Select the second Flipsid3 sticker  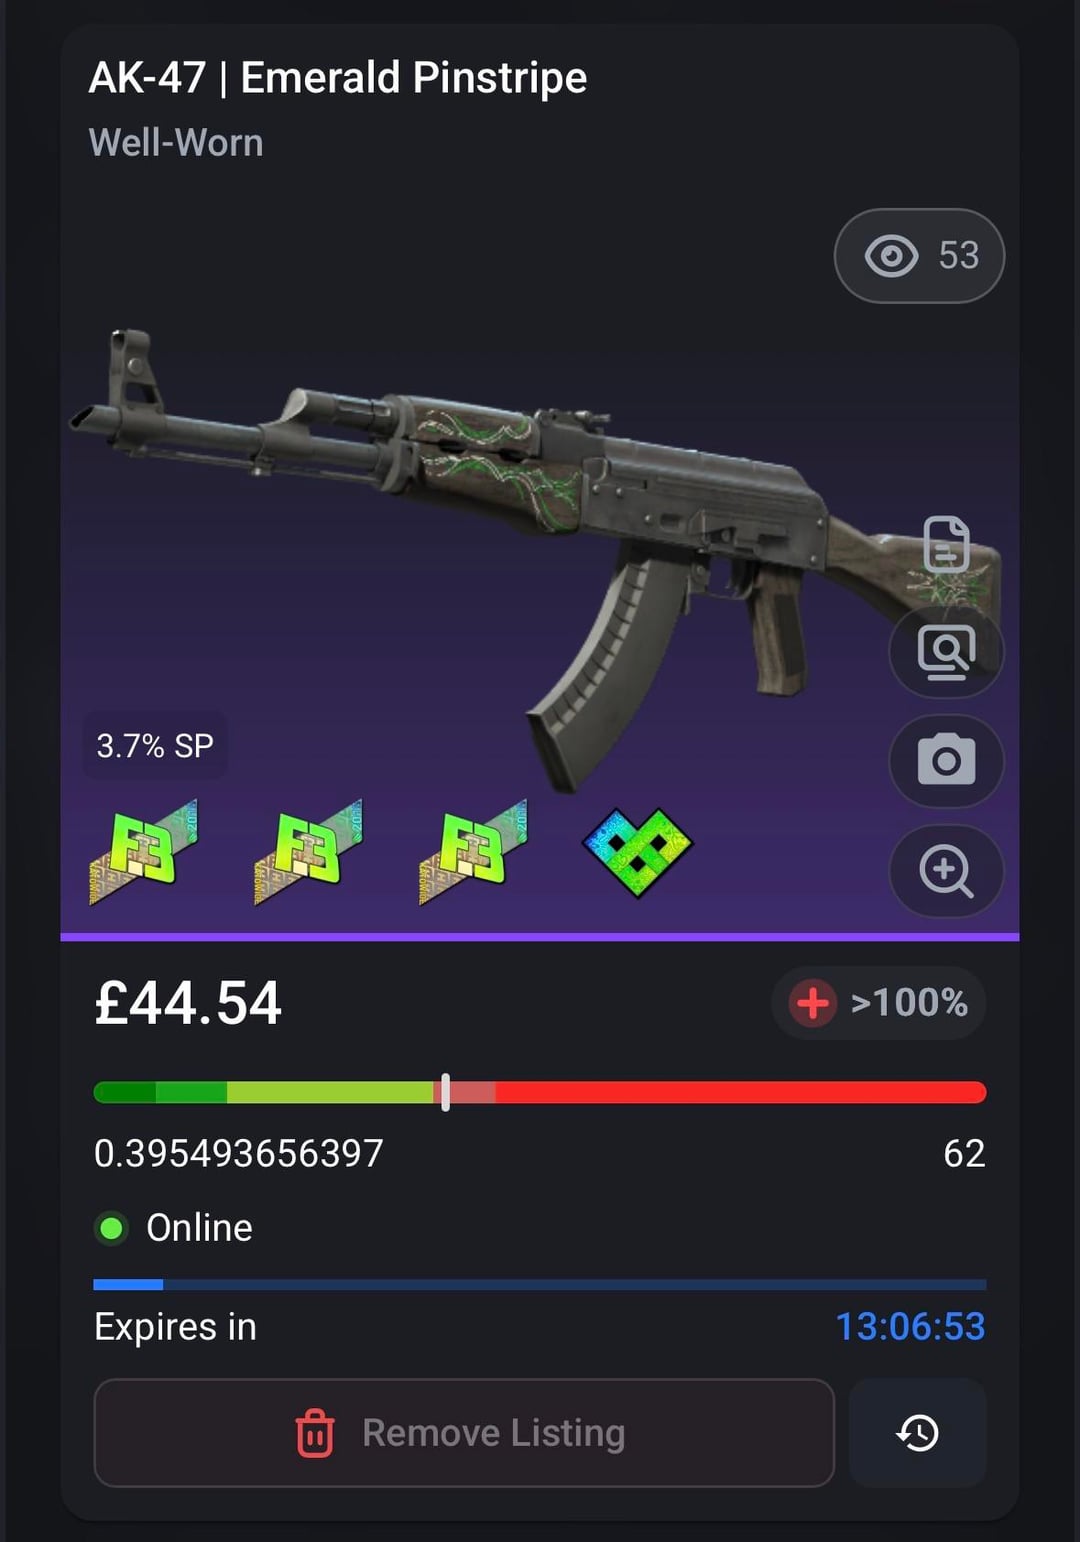308,852
